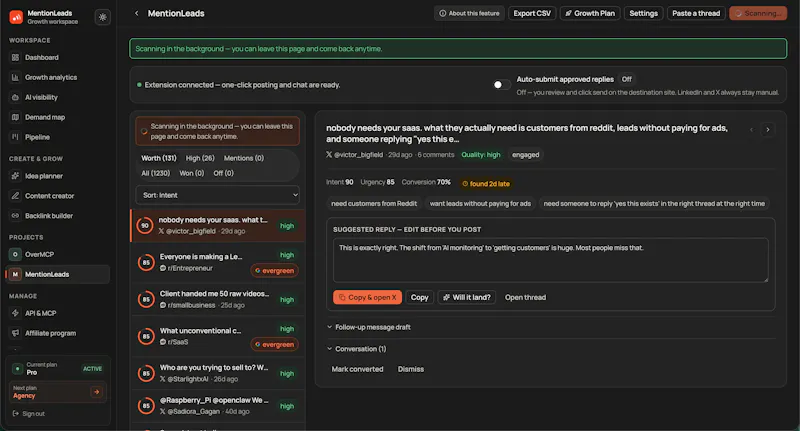This screenshot has width=800, height=431.
Task: Click the Pipeline icon
Action: (15, 137)
